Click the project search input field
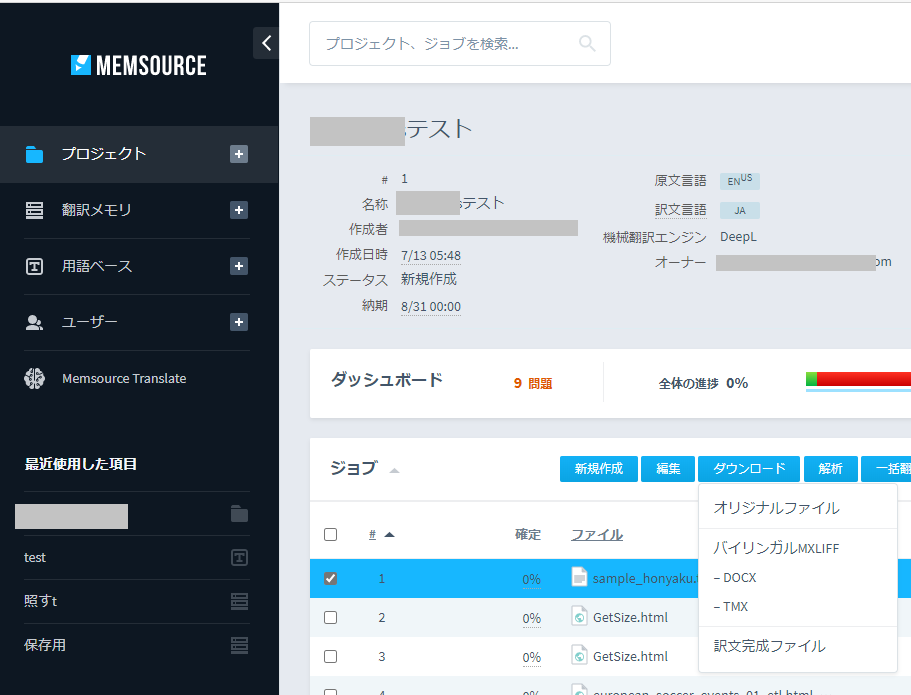911x695 pixels. pyautogui.click(x=460, y=44)
